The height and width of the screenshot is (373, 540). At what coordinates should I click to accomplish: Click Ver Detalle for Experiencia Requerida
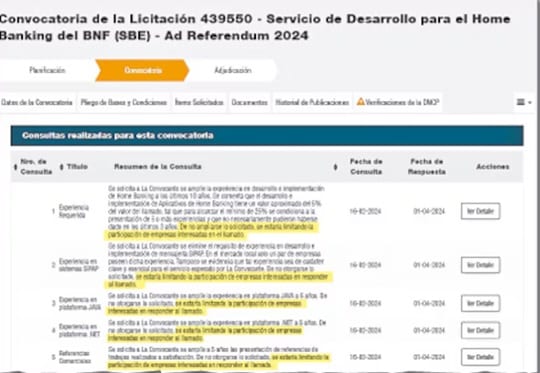click(480, 211)
